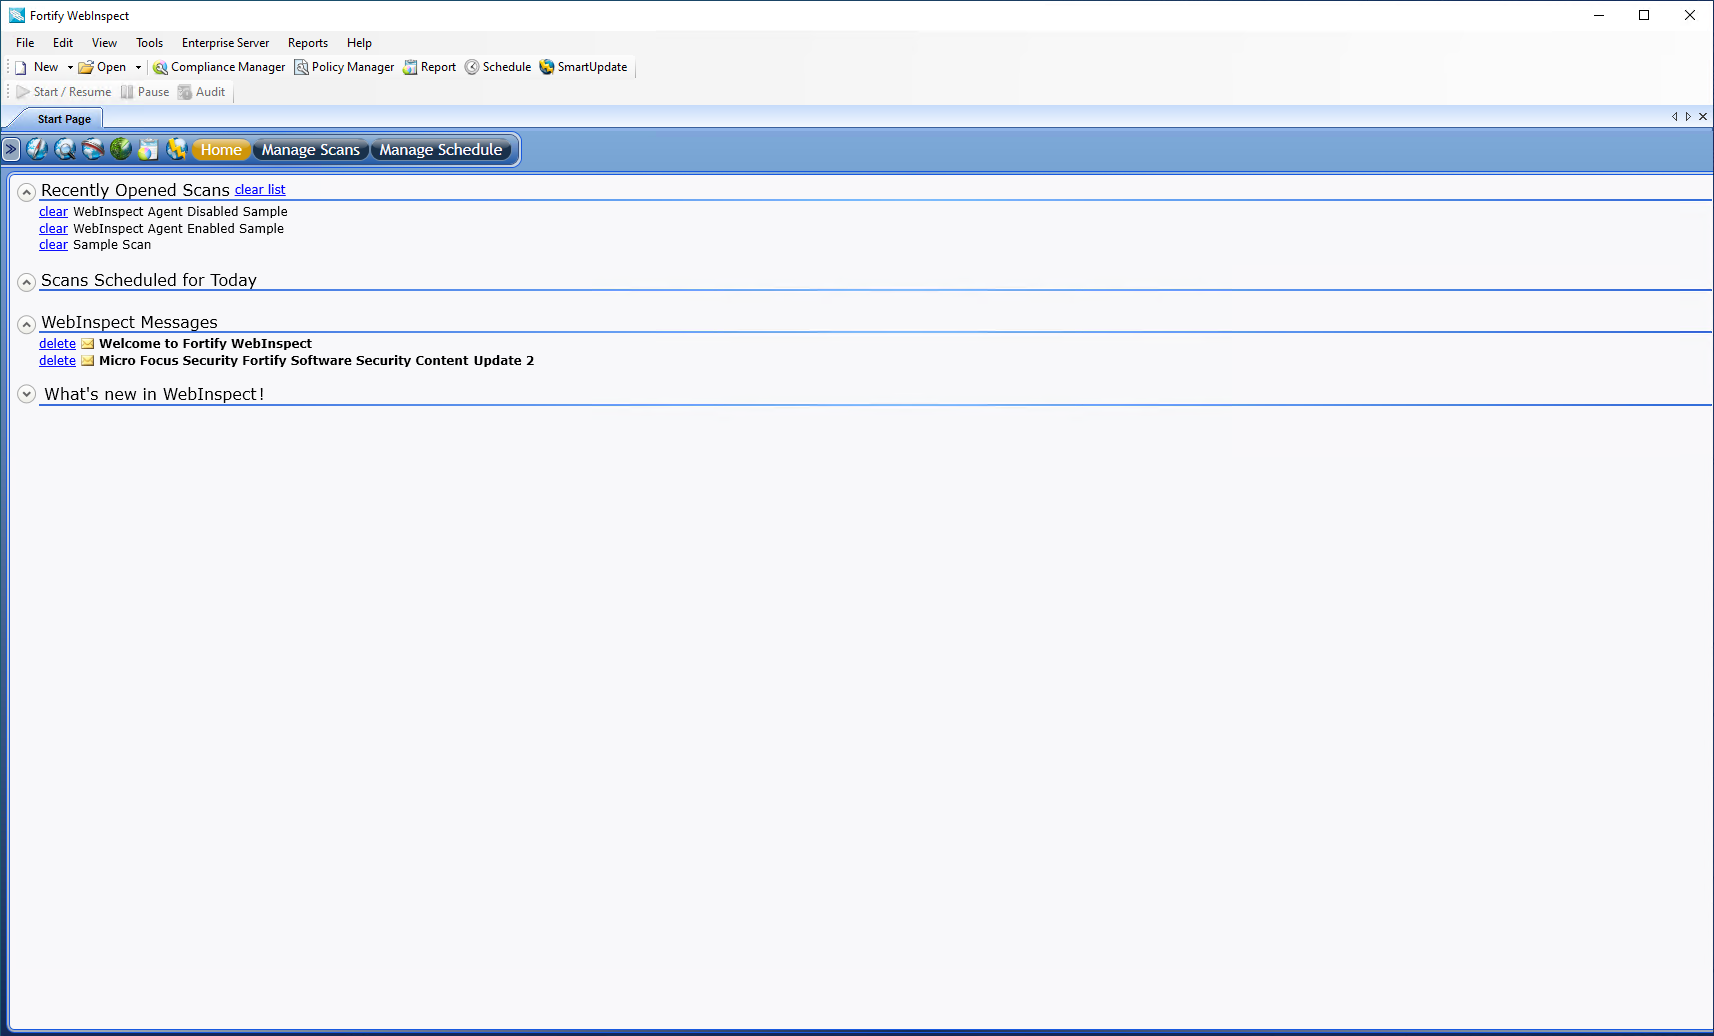Screen dimensions: 1714x1036
Task: Clear WebInspect Agent Disabled Sample from recents
Action: point(53,212)
